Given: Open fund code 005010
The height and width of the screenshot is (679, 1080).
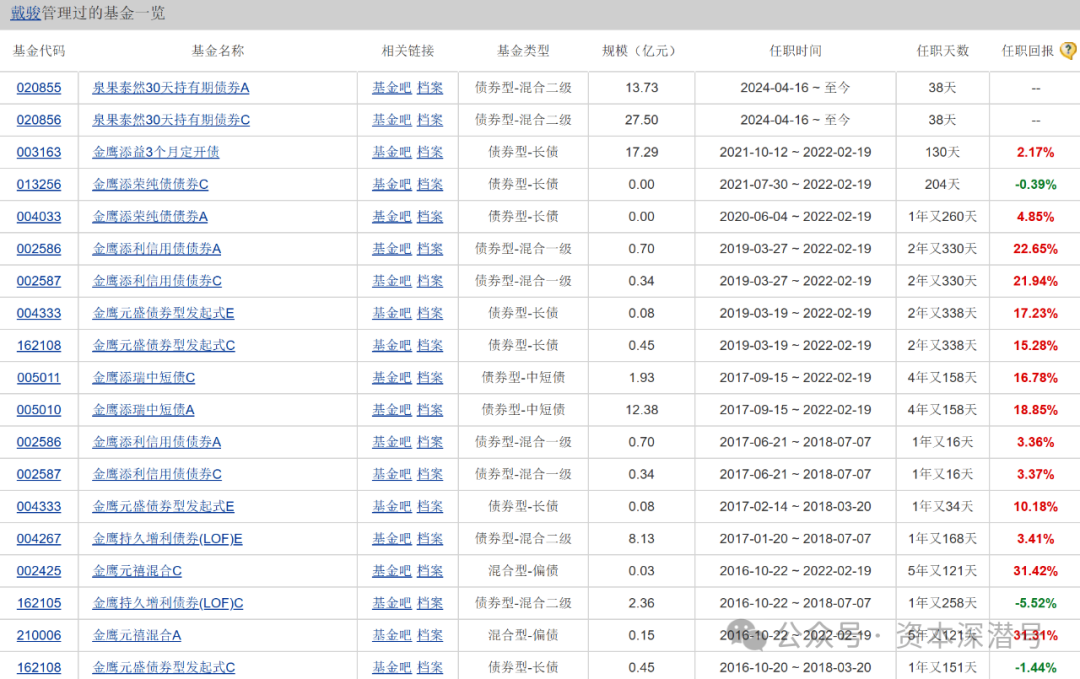Looking at the screenshot, I should tap(39, 410).
